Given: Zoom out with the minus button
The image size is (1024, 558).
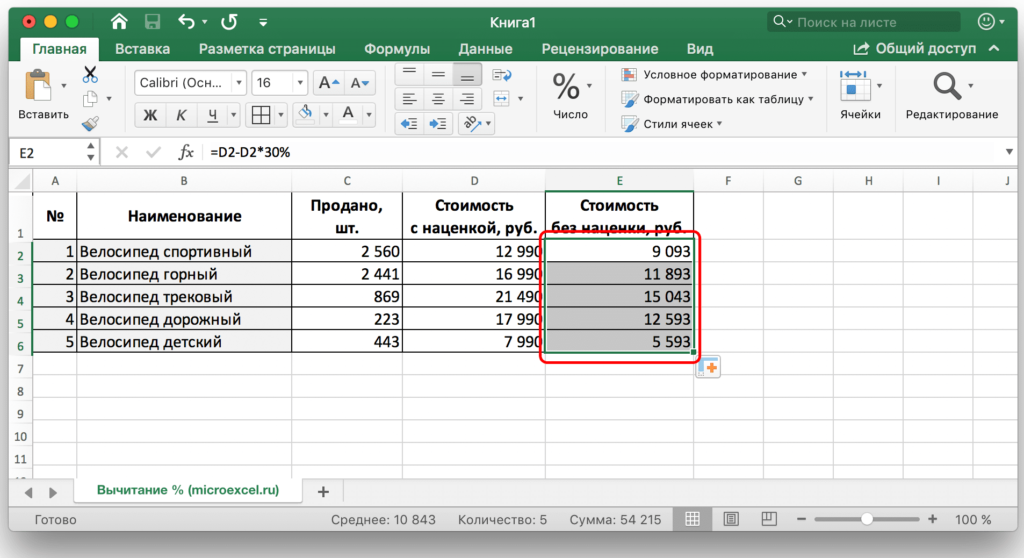Looking at the screenshot, I should tap(801, 519).
